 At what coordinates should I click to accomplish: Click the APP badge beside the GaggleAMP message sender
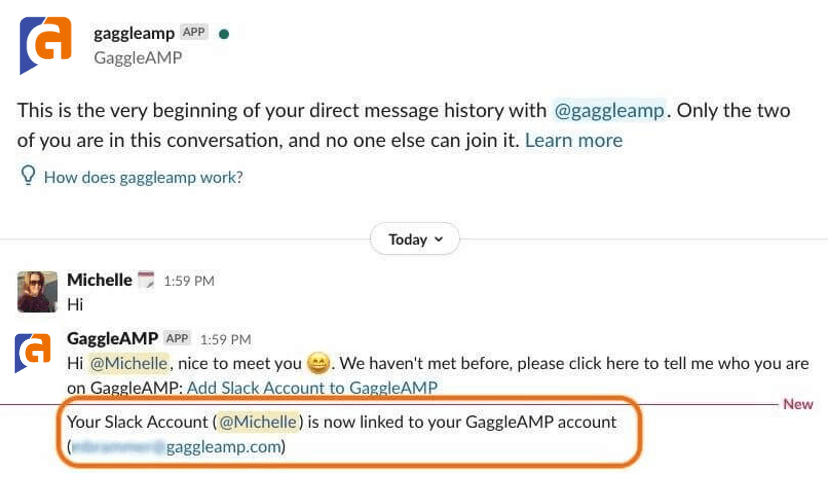[177, 338]
